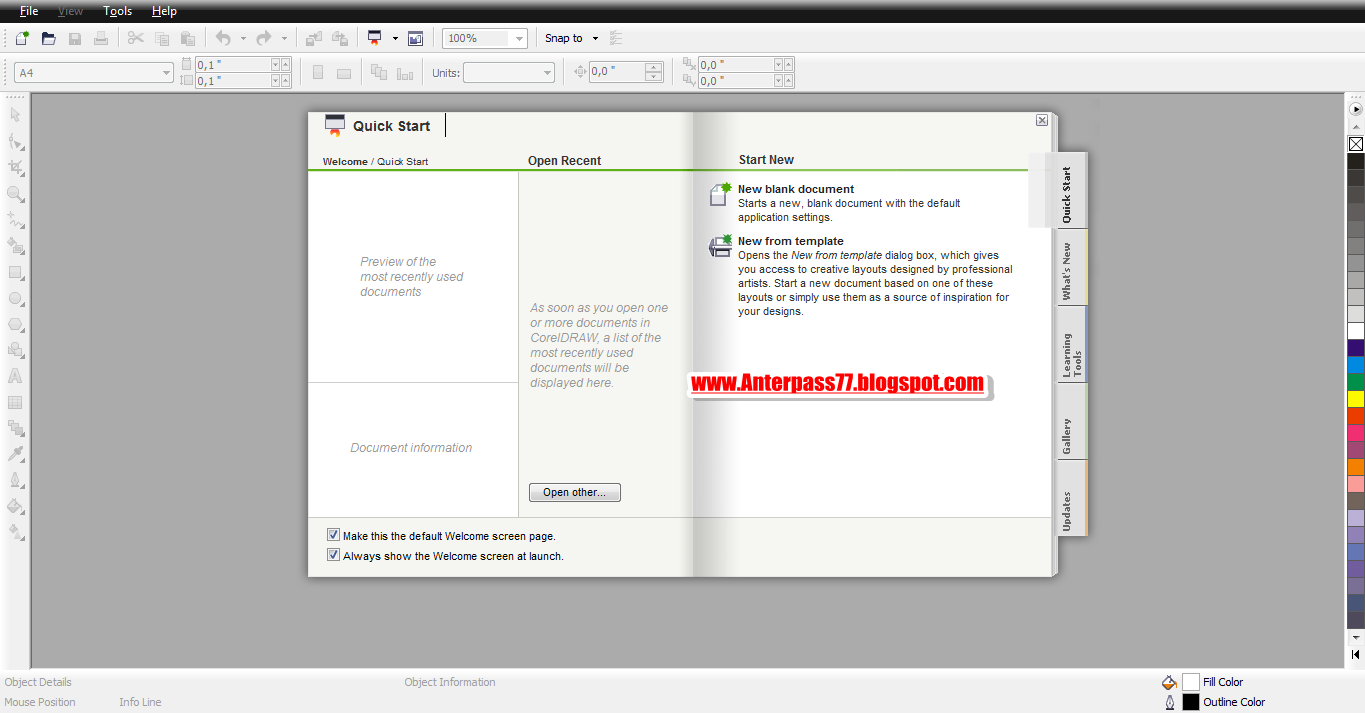Image resolution: width=1365 pixels, height=713 pixels.
Task: Click the Options icon beside Snap to
Action: coord(616,38)
